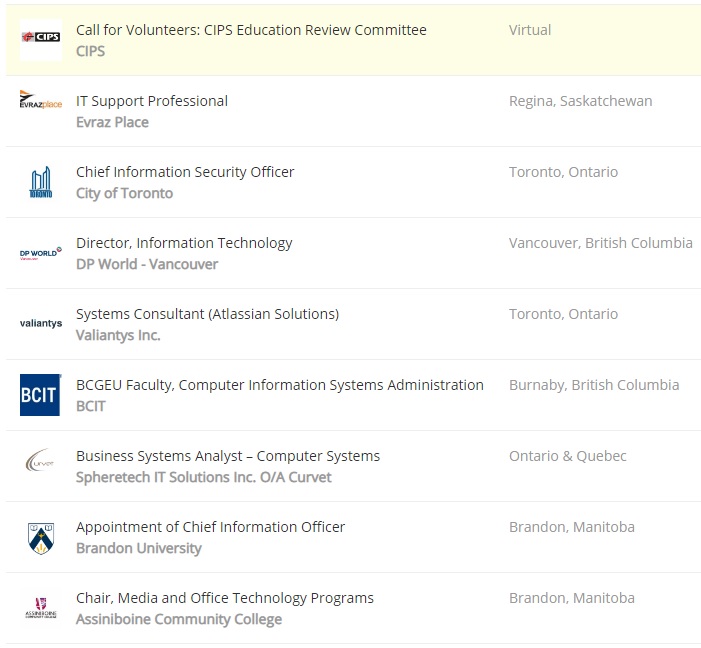Open Systems Consultant (Atlassian Solutions) listing
This screenshot has width=701, height=648.
(207, 314)
